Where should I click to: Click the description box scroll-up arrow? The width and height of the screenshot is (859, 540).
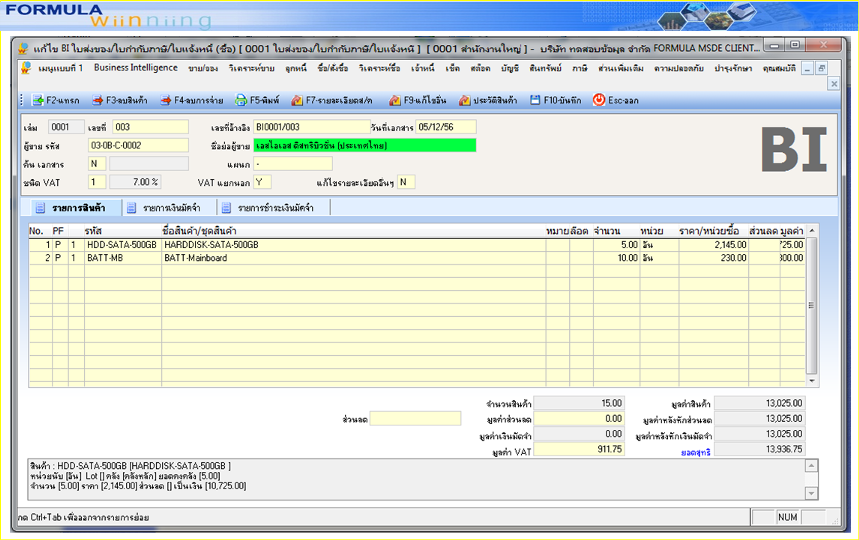click(x=811, y=466)
